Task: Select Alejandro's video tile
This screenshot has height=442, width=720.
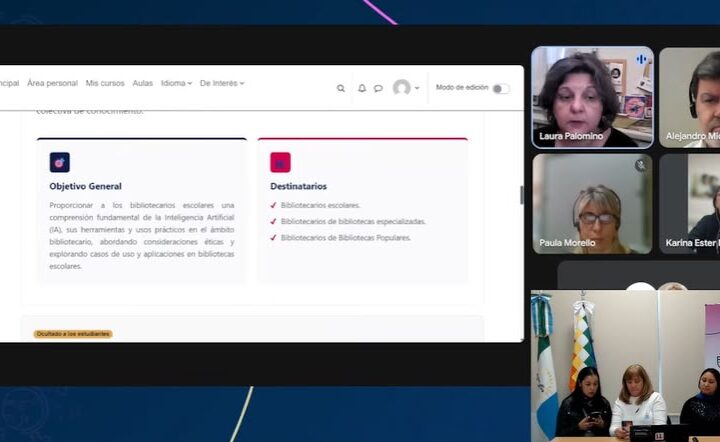Action: coord(690,97)
